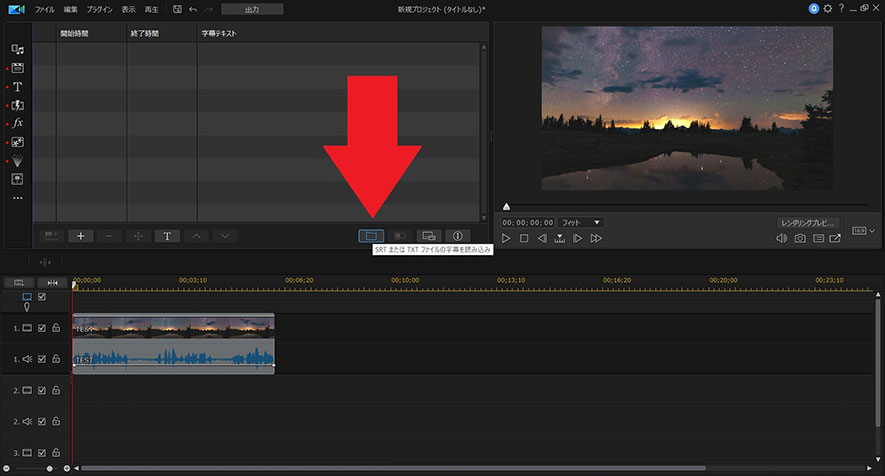The width and height of the screenshot is (885, 476).
Task: Open the 編集 menu
Action: pos(71,10)
